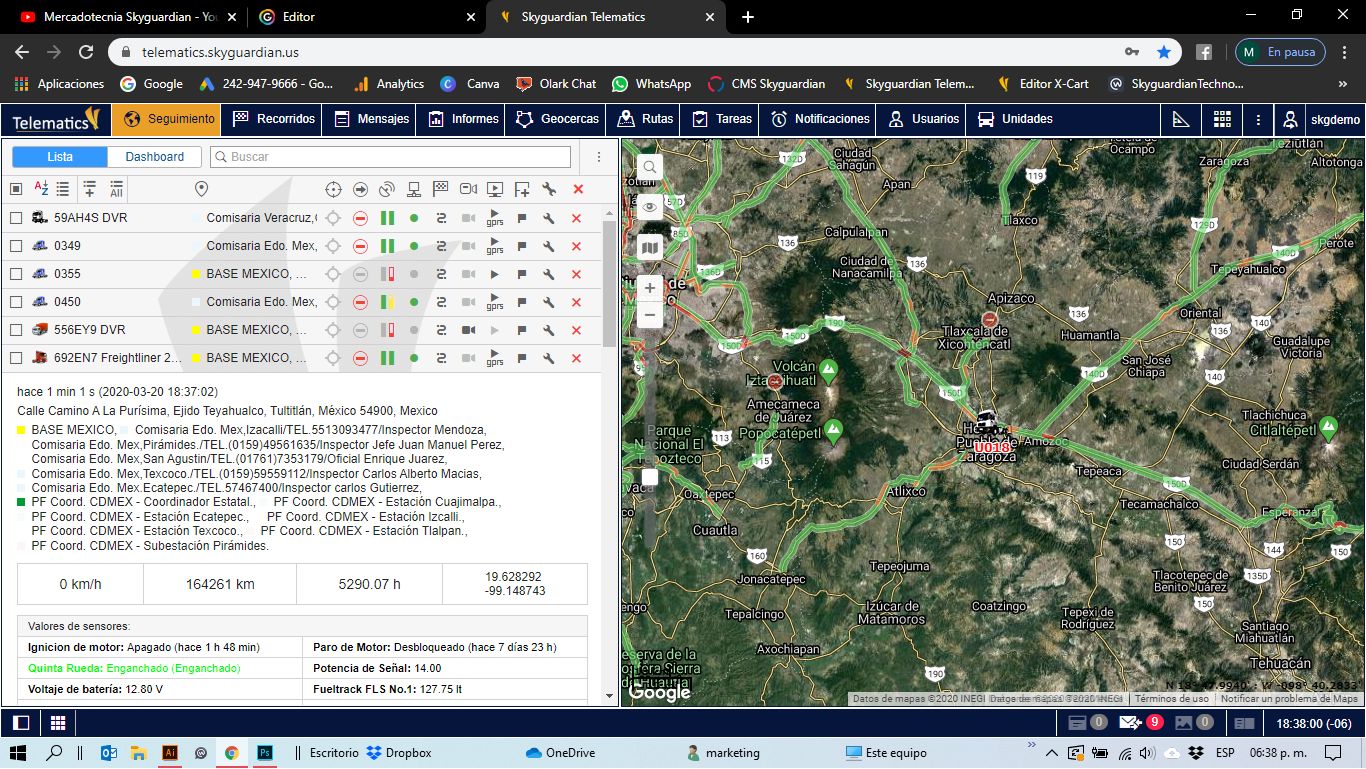This screenshot has width=1366, height=769.
Task: Open the three-dot menu beside search box
Action: (599, 157)
